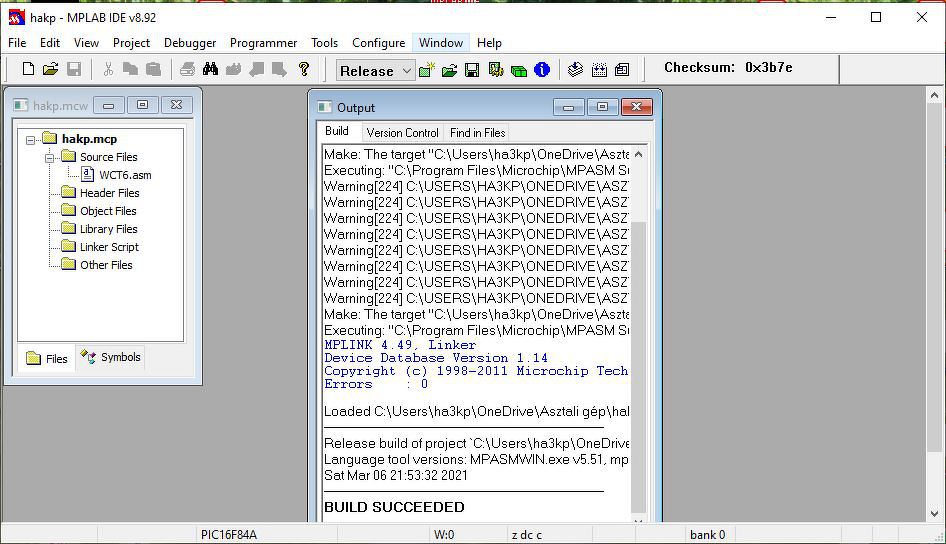The height and width of the screenshot is (544, 946).
Task: Click the Save Workspace icon
Action: point(472,70)
